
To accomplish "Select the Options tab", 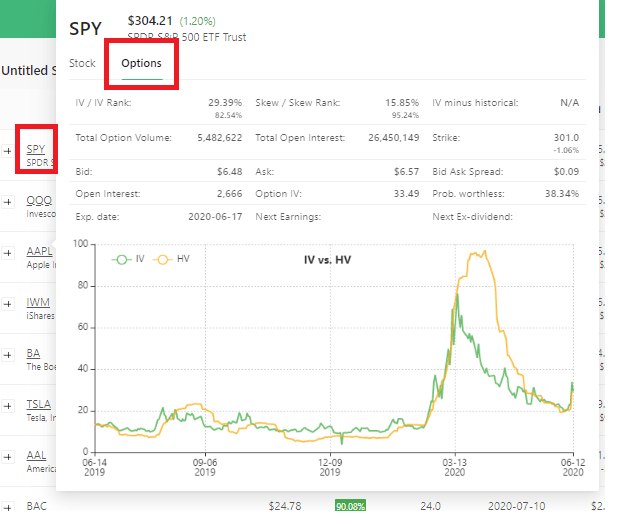I will [x=141, y=63].
